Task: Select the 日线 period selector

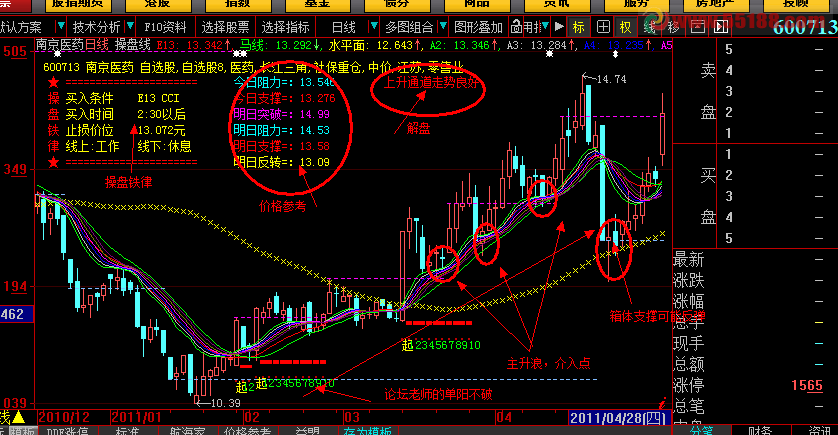Action: pyautogui.click(x=344, y=27)
